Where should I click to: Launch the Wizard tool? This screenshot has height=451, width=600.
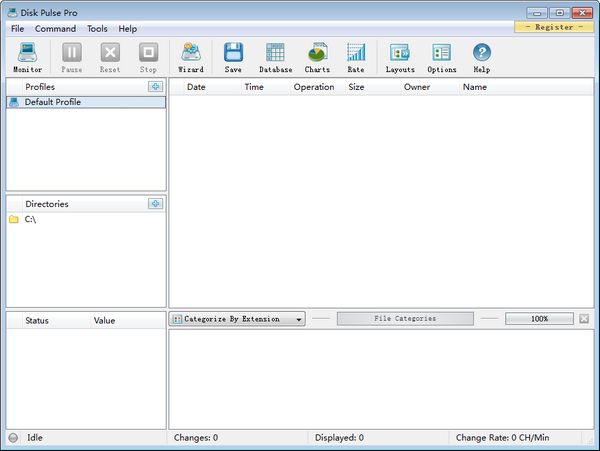190,57
